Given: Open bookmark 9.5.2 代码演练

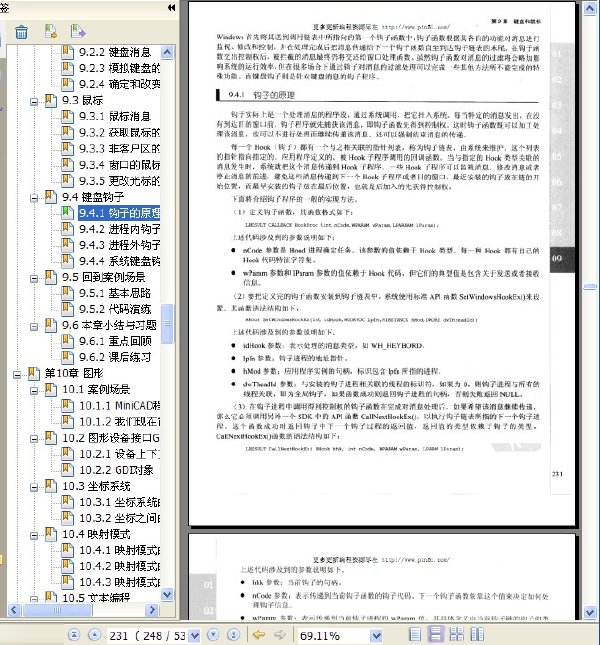Looking at the screenshot, I should coord(115,309).
